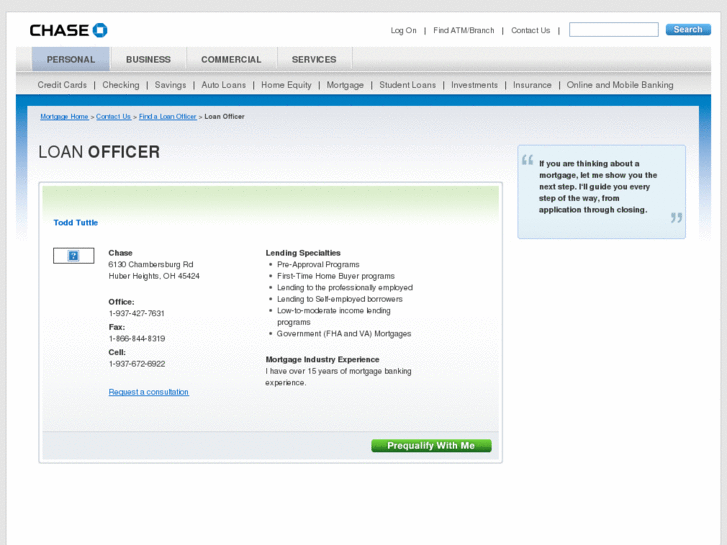Click the Search button
Image resolution: width=727 pixels, height=545 pixels.
click(688, 29)
